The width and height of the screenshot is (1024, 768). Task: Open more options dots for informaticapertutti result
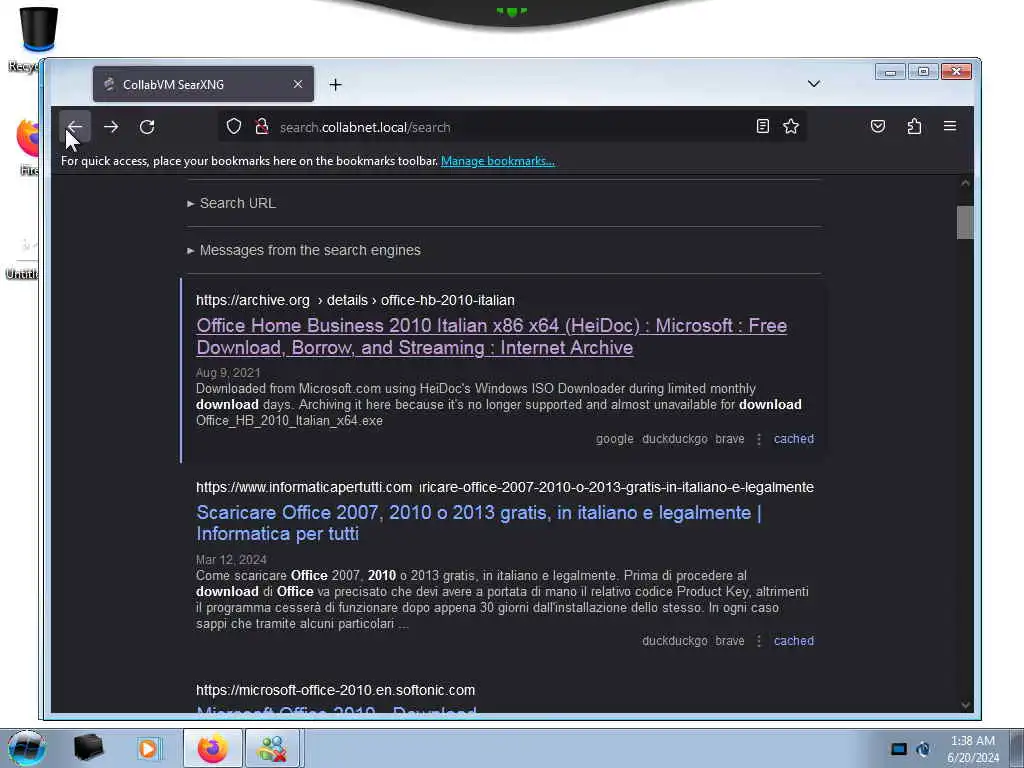(x=759, y=641)
